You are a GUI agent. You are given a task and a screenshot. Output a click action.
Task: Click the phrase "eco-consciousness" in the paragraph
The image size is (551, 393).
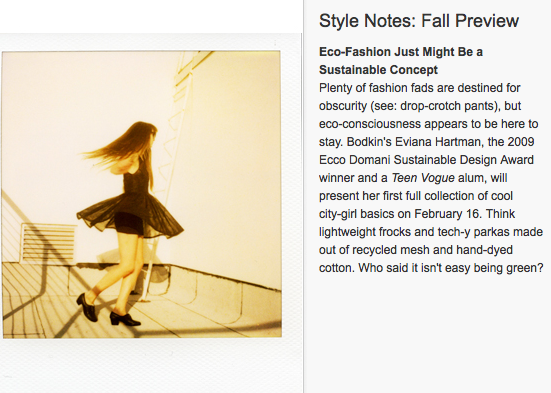click(x=370, y=124)
